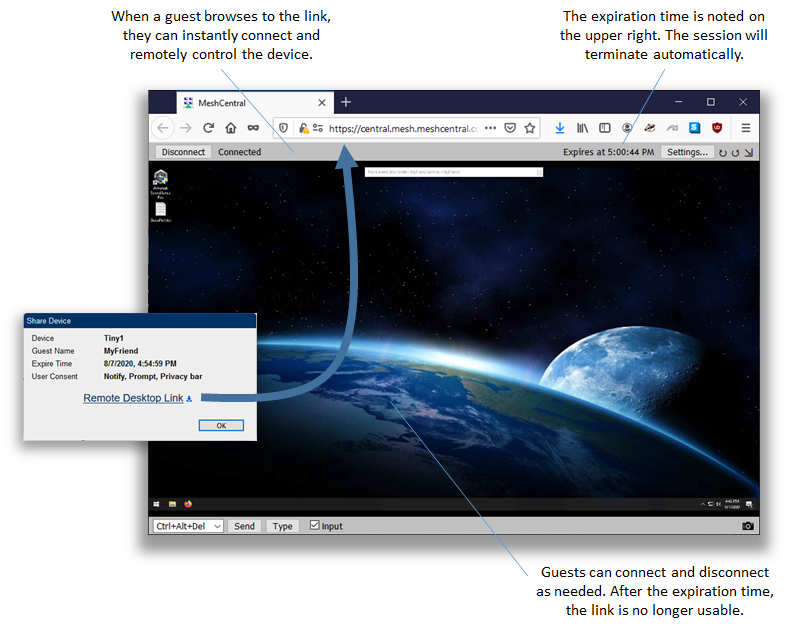Click the white privacy bar on remote desktop
This screenshot has width=789, height=629.
454,172
